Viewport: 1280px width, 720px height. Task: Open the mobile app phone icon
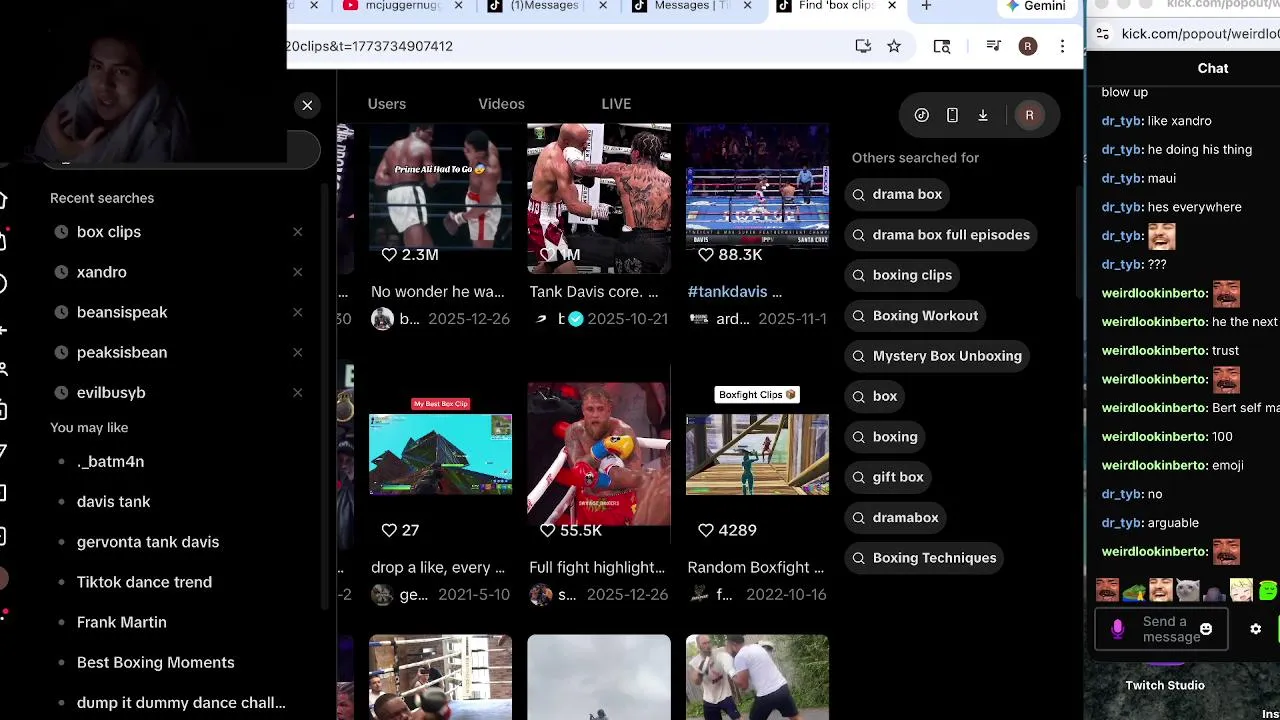click(952, 115)
